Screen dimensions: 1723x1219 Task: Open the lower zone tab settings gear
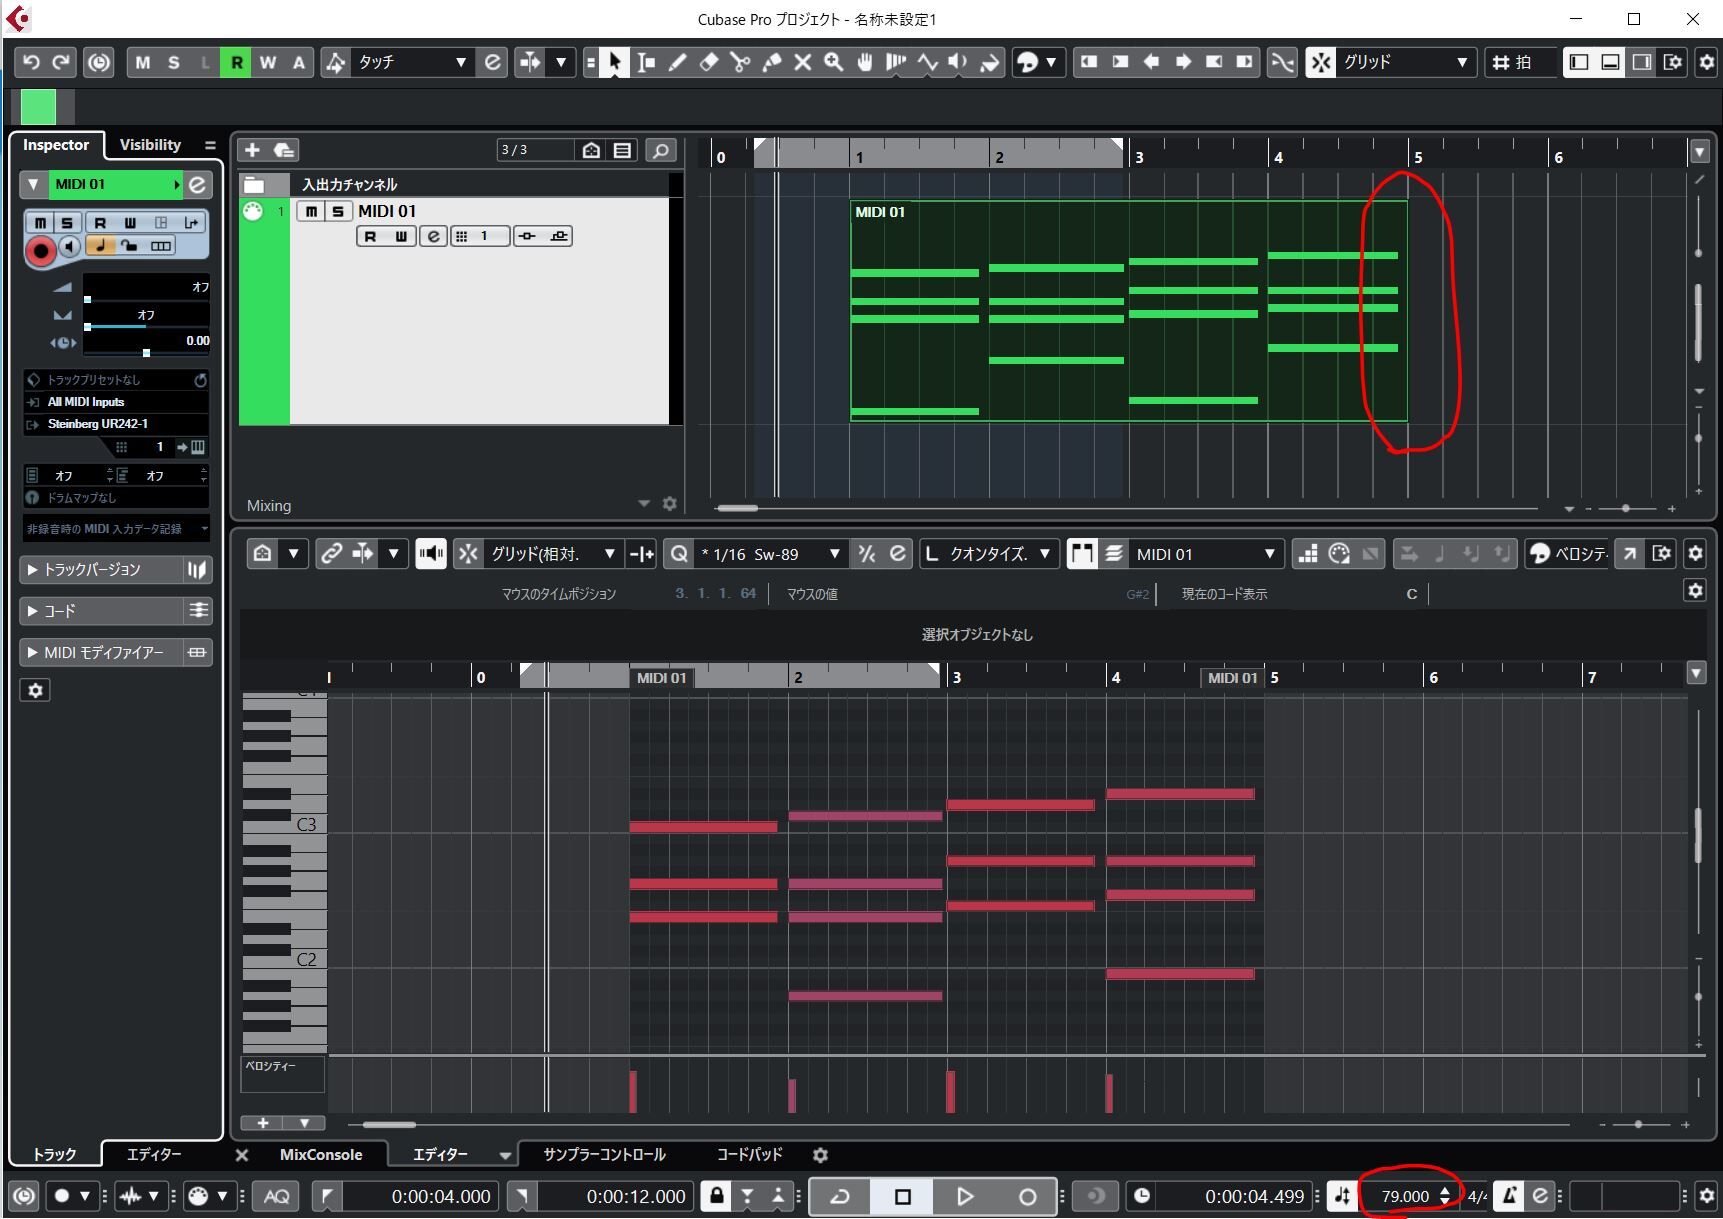[820, 1155]
